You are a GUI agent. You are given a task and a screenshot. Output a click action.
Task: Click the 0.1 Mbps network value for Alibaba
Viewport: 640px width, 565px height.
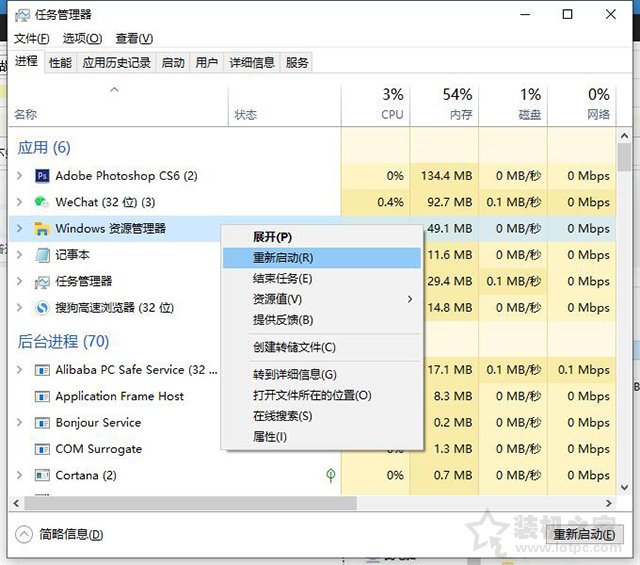click(x=584, y=370)
